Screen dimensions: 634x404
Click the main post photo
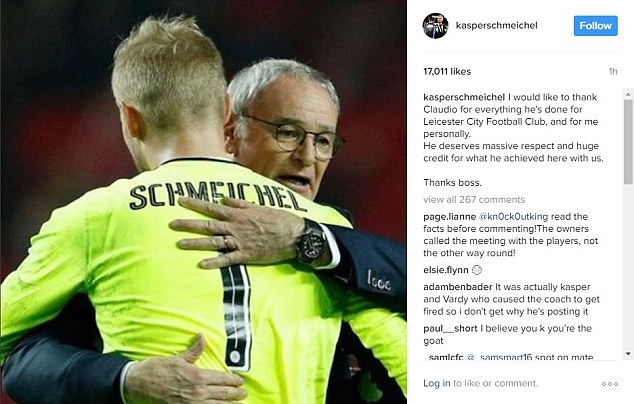(x=203, y=202)
